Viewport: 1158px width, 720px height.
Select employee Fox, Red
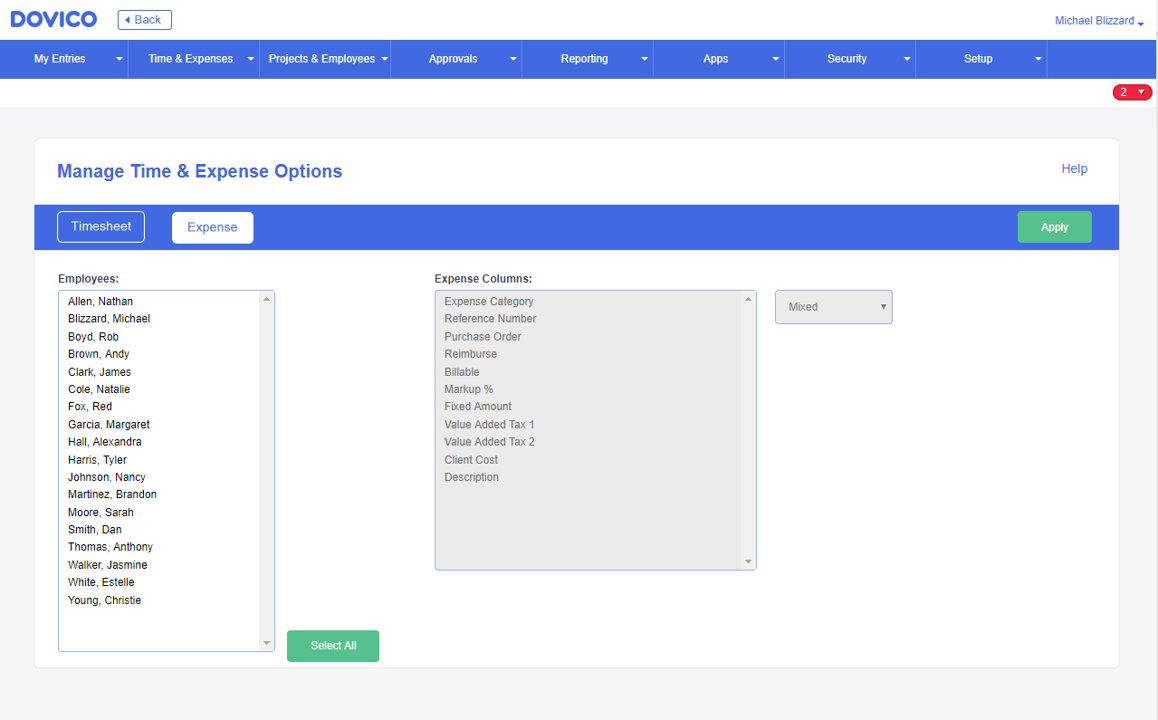(x=89, y=406)
